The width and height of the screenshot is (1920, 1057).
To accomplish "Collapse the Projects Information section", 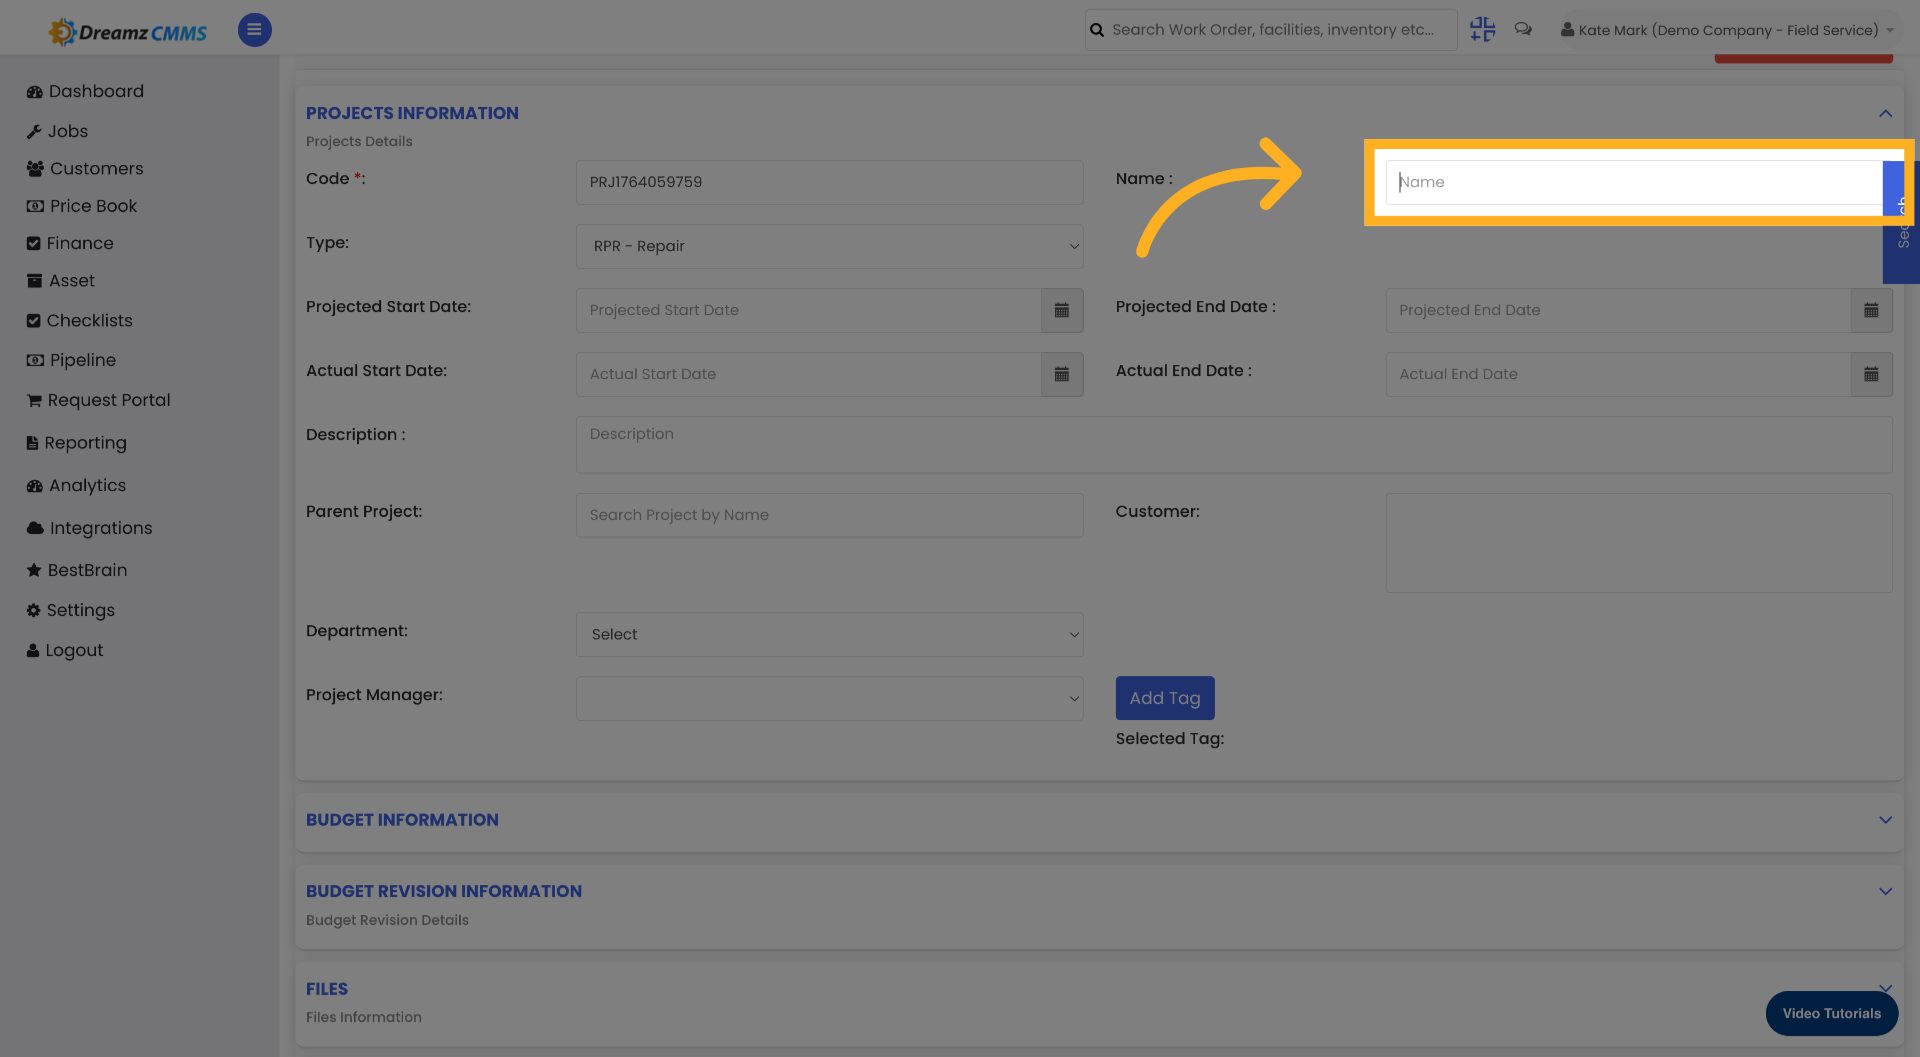I will coord(1885,114).
